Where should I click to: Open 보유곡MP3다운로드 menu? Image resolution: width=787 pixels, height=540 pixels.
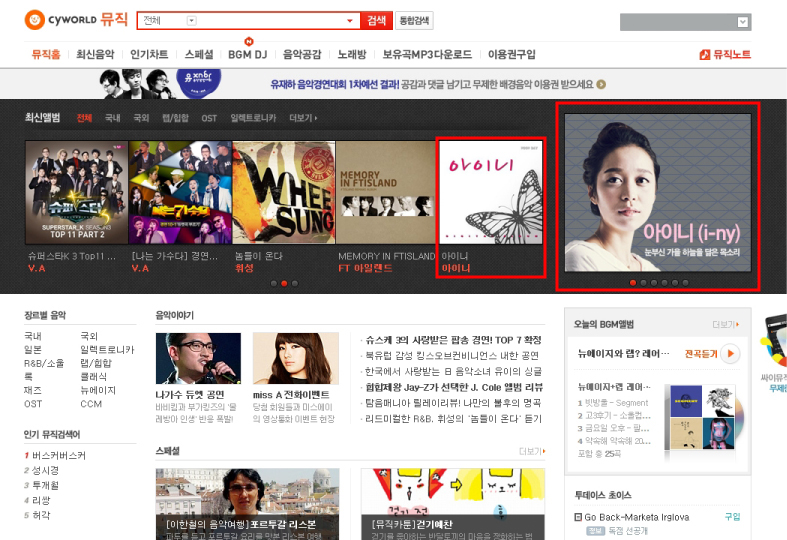click(x=427, y=54)
